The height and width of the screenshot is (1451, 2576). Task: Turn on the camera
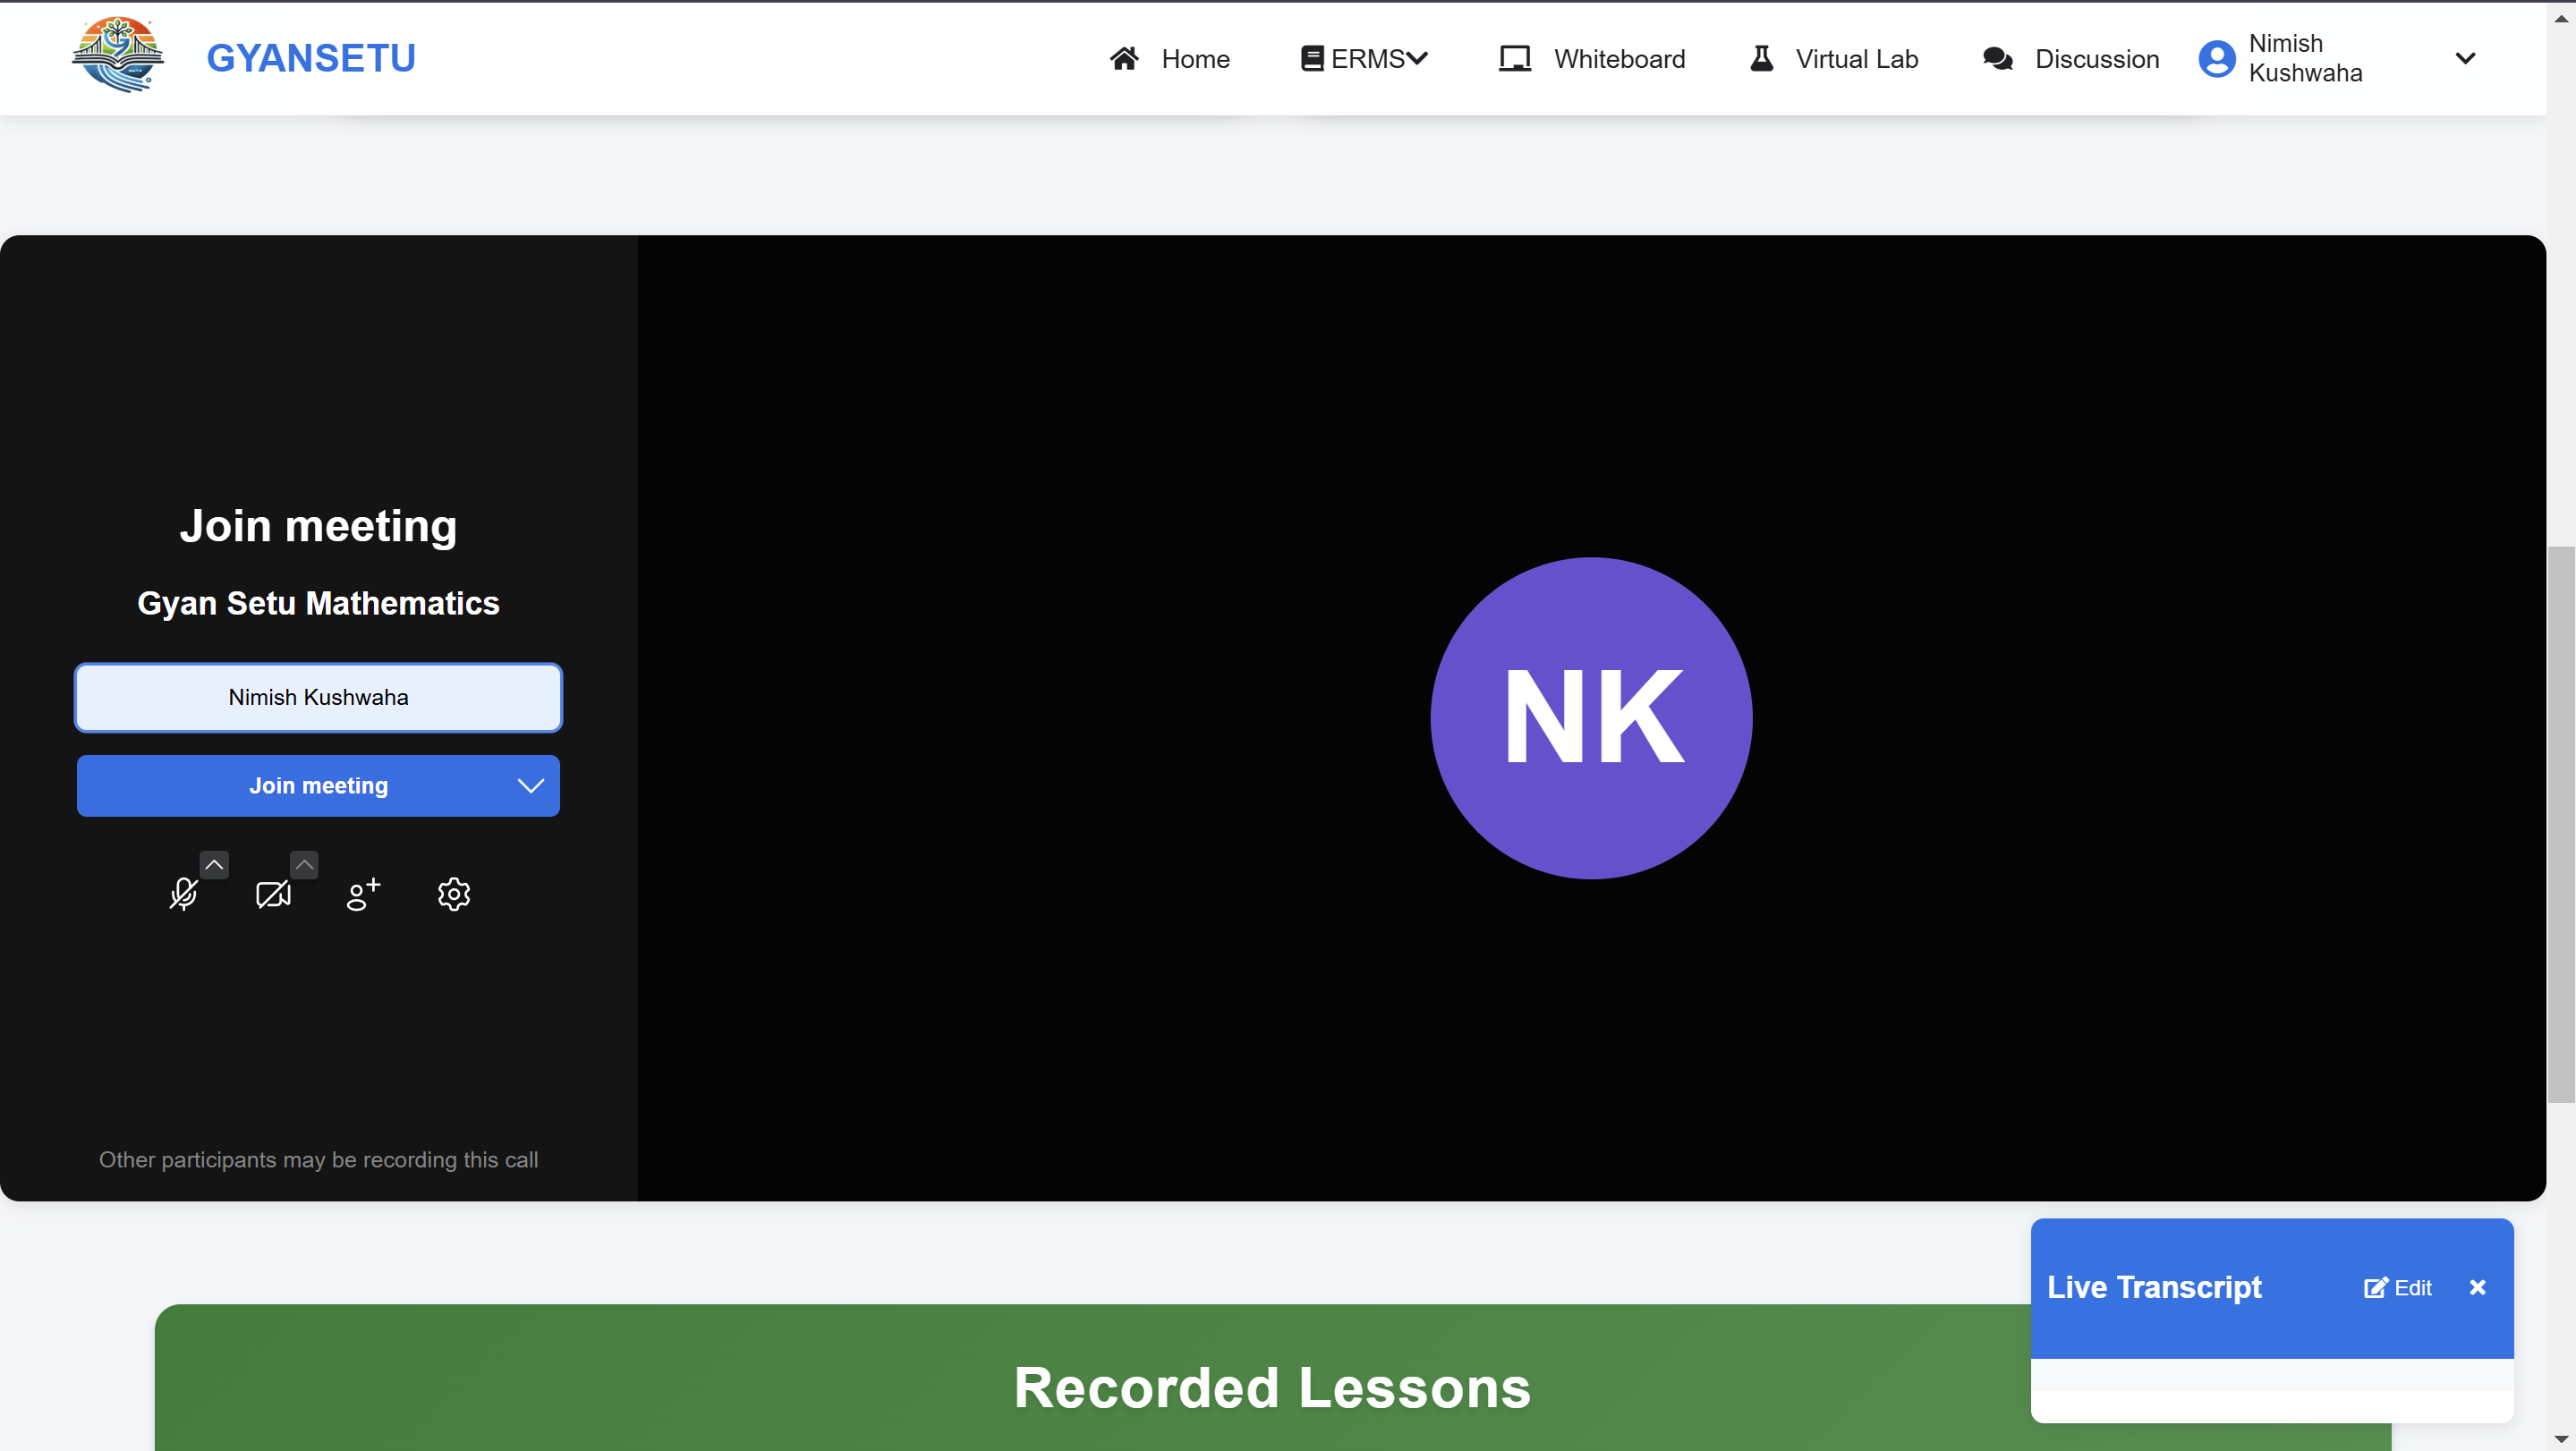click(x=273, y=894)
